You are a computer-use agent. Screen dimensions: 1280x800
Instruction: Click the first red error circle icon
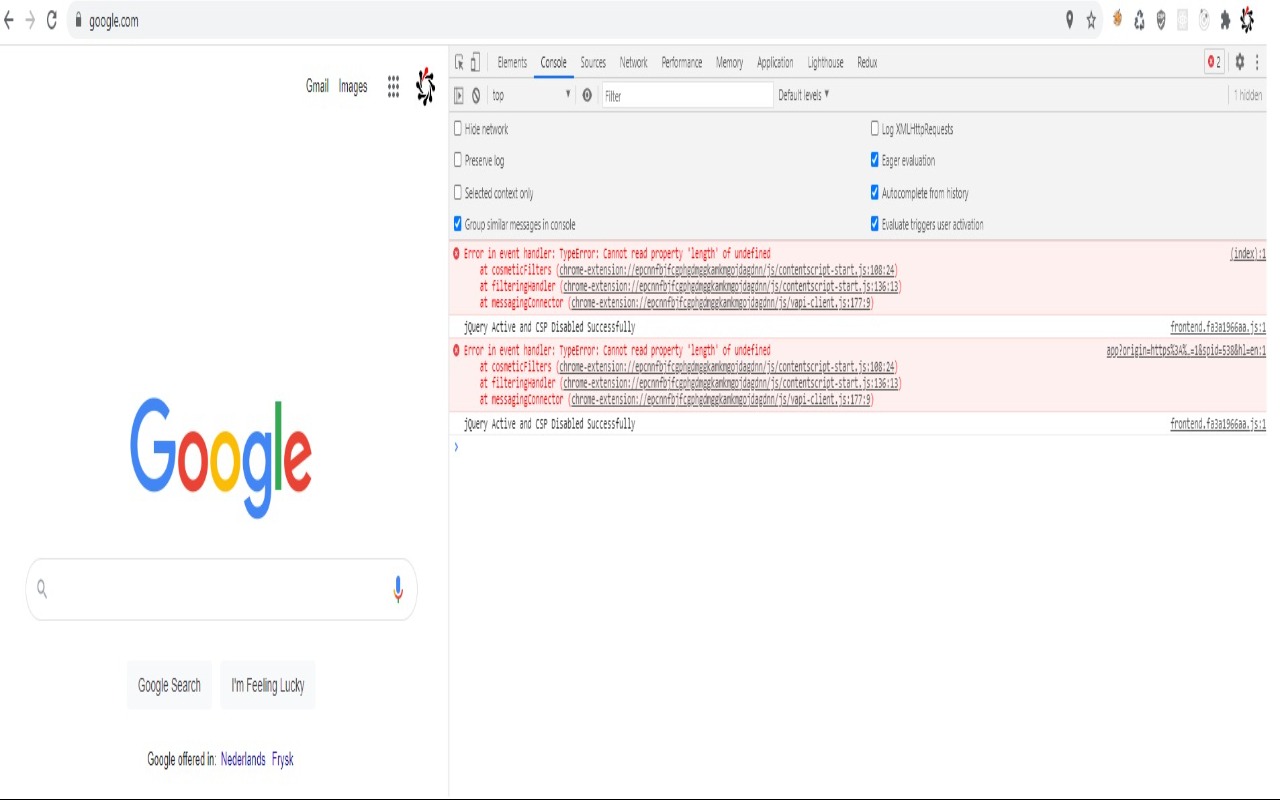tap(457, 254)
